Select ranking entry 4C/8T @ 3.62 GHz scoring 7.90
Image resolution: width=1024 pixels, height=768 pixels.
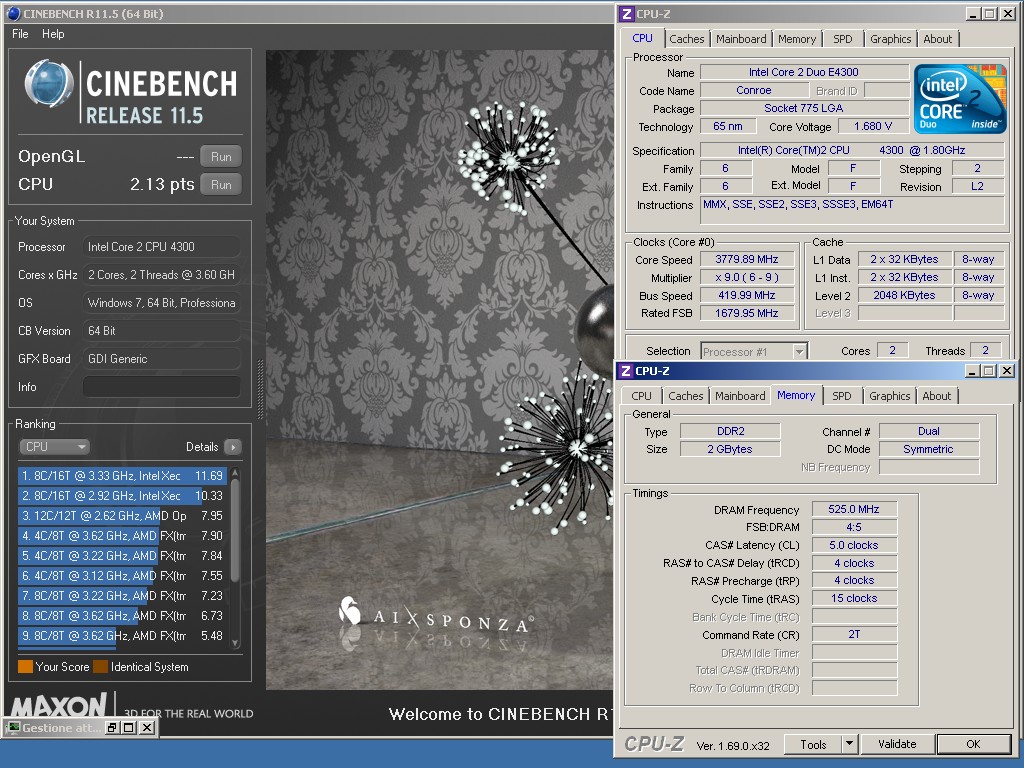(122, 536)
